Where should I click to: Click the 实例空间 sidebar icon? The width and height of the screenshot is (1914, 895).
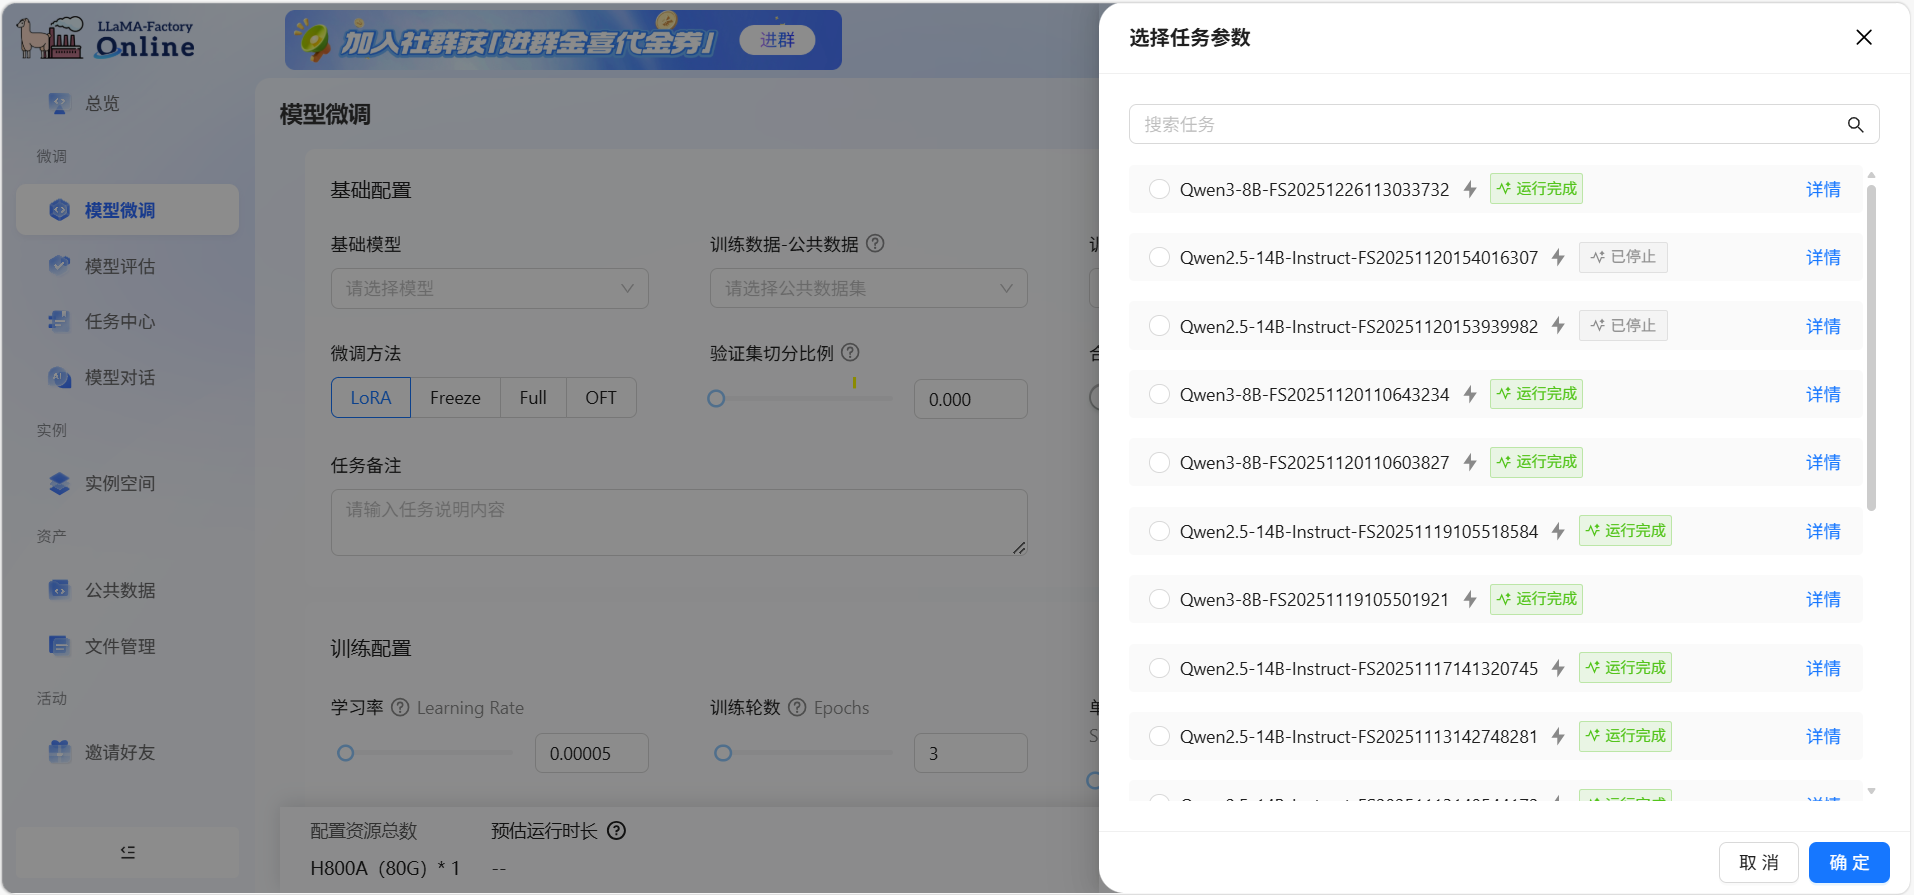point(60,483)
